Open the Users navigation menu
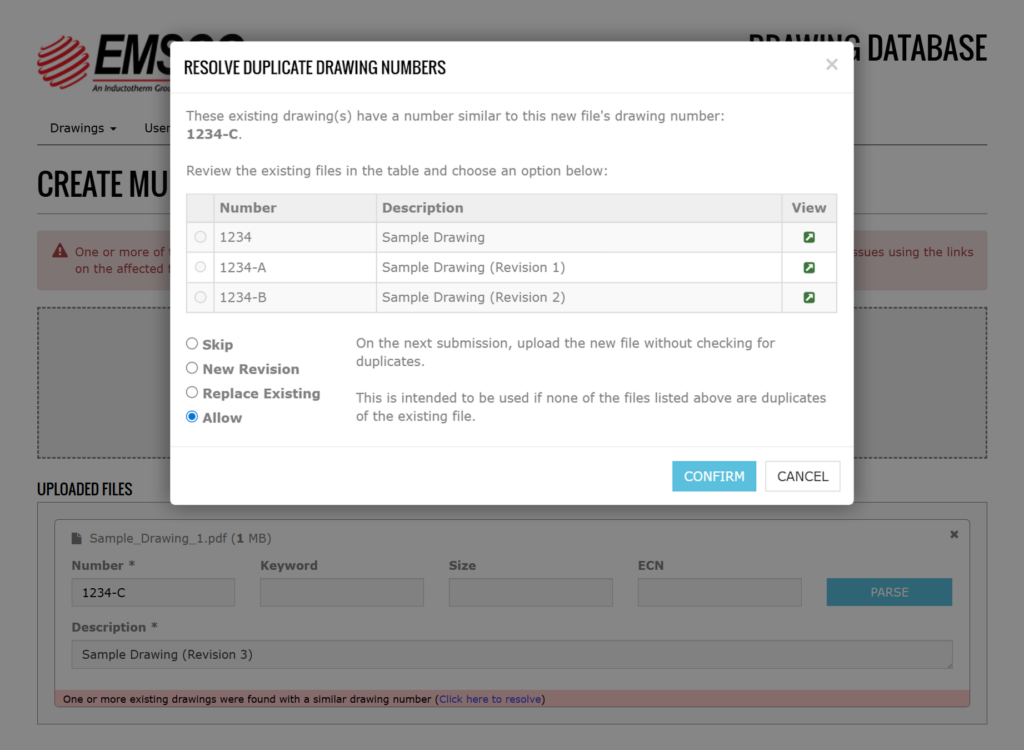Image resolution: width=1024 pixels, height=750 pixels. click(x=158, y=128)
